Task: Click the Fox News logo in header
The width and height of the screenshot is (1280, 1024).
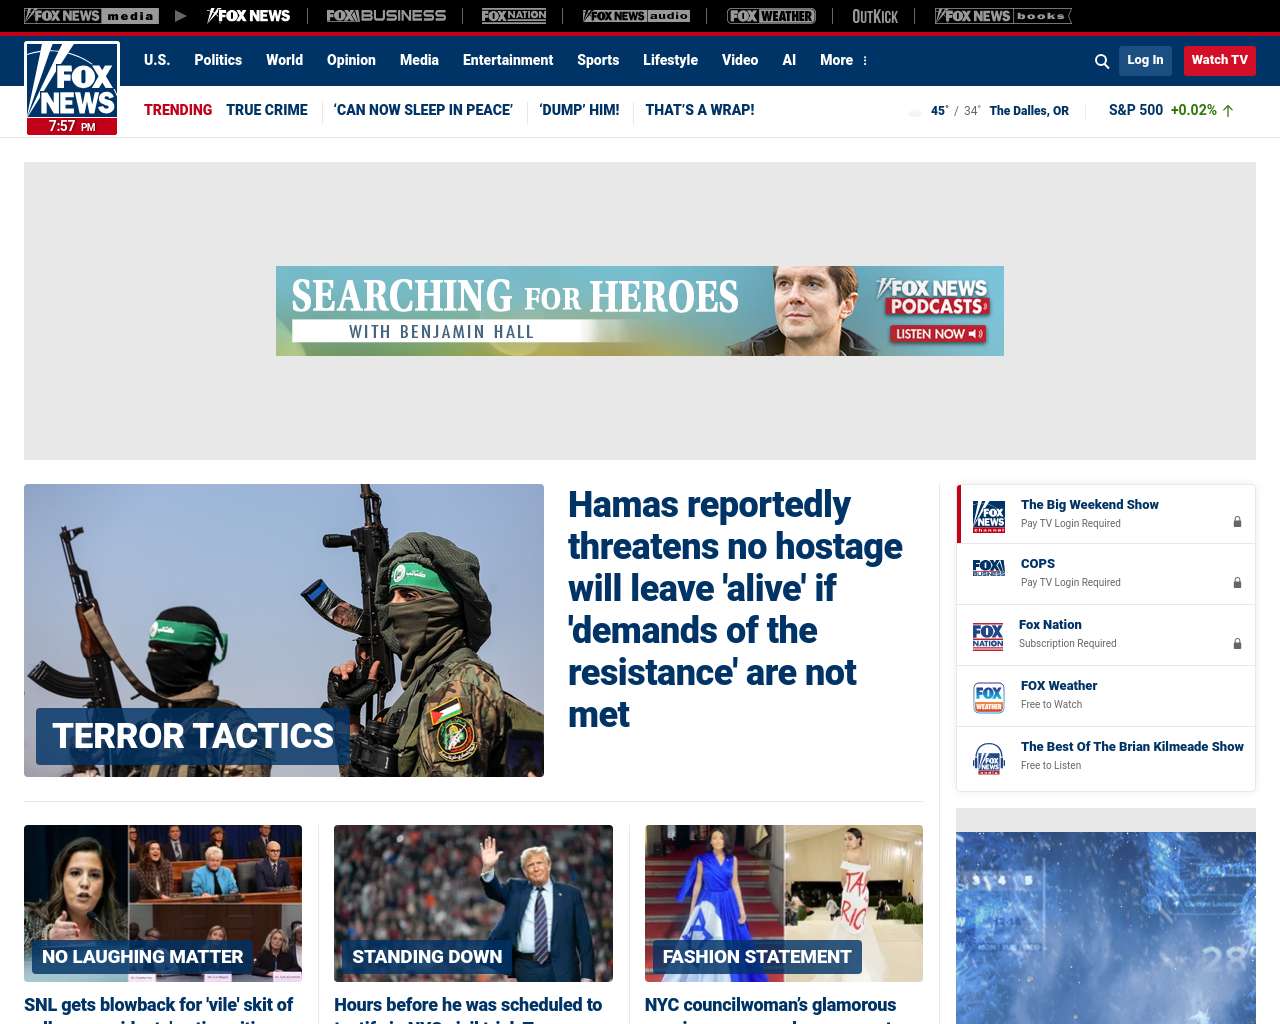Action: 72,80
